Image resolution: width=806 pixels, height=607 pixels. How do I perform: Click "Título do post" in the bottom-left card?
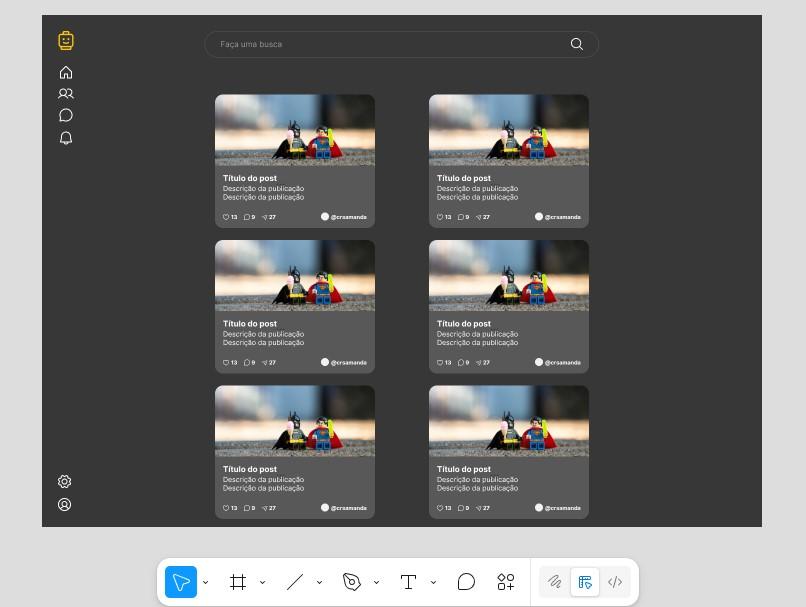250,469
